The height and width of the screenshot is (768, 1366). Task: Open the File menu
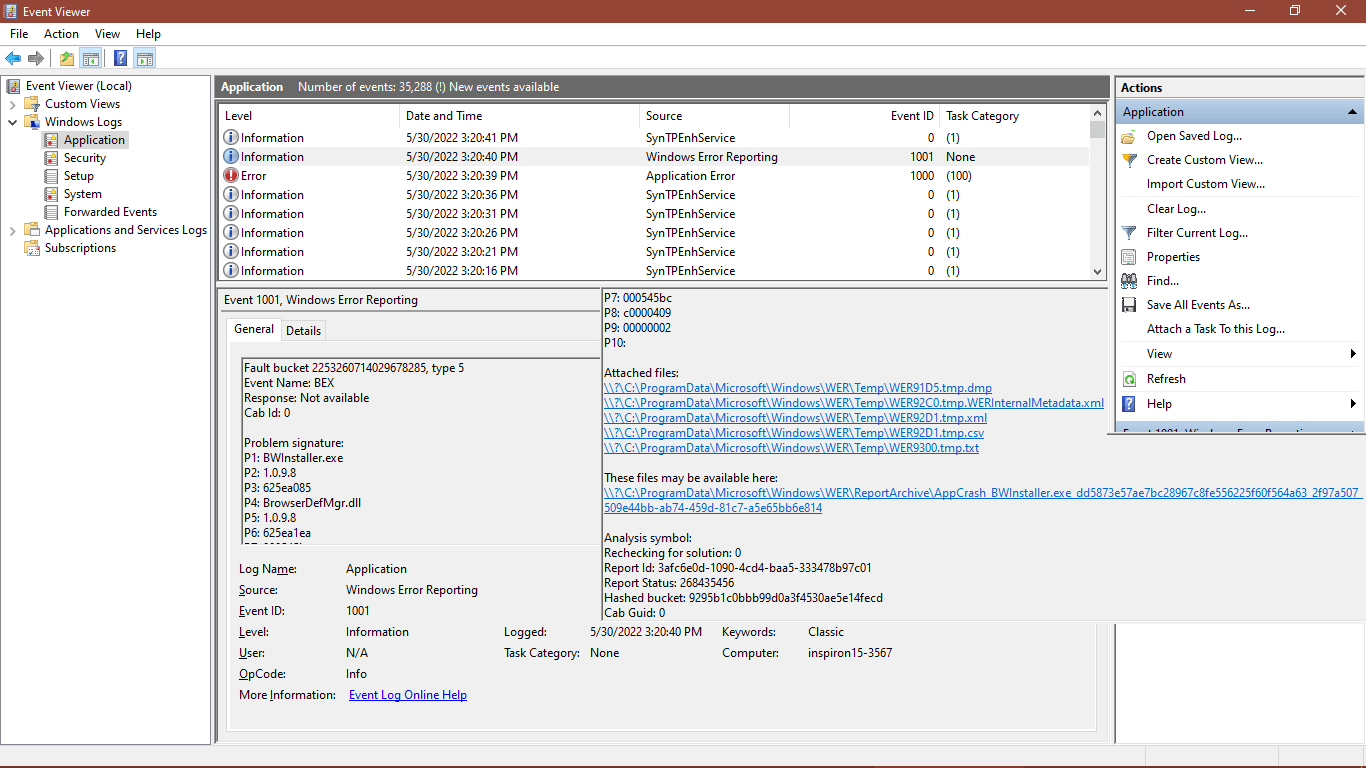tap(19, 34)
